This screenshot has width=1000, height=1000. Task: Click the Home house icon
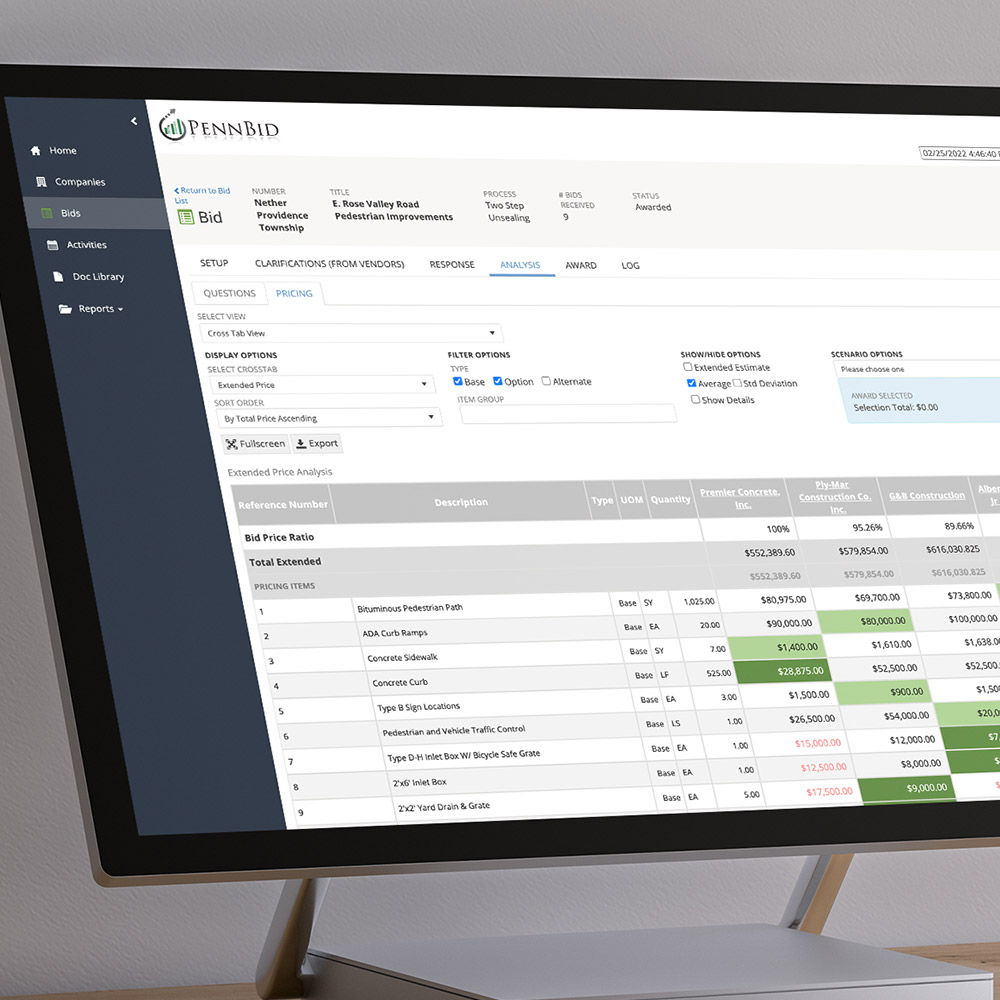pyautogui.click(x=36, y=151)
